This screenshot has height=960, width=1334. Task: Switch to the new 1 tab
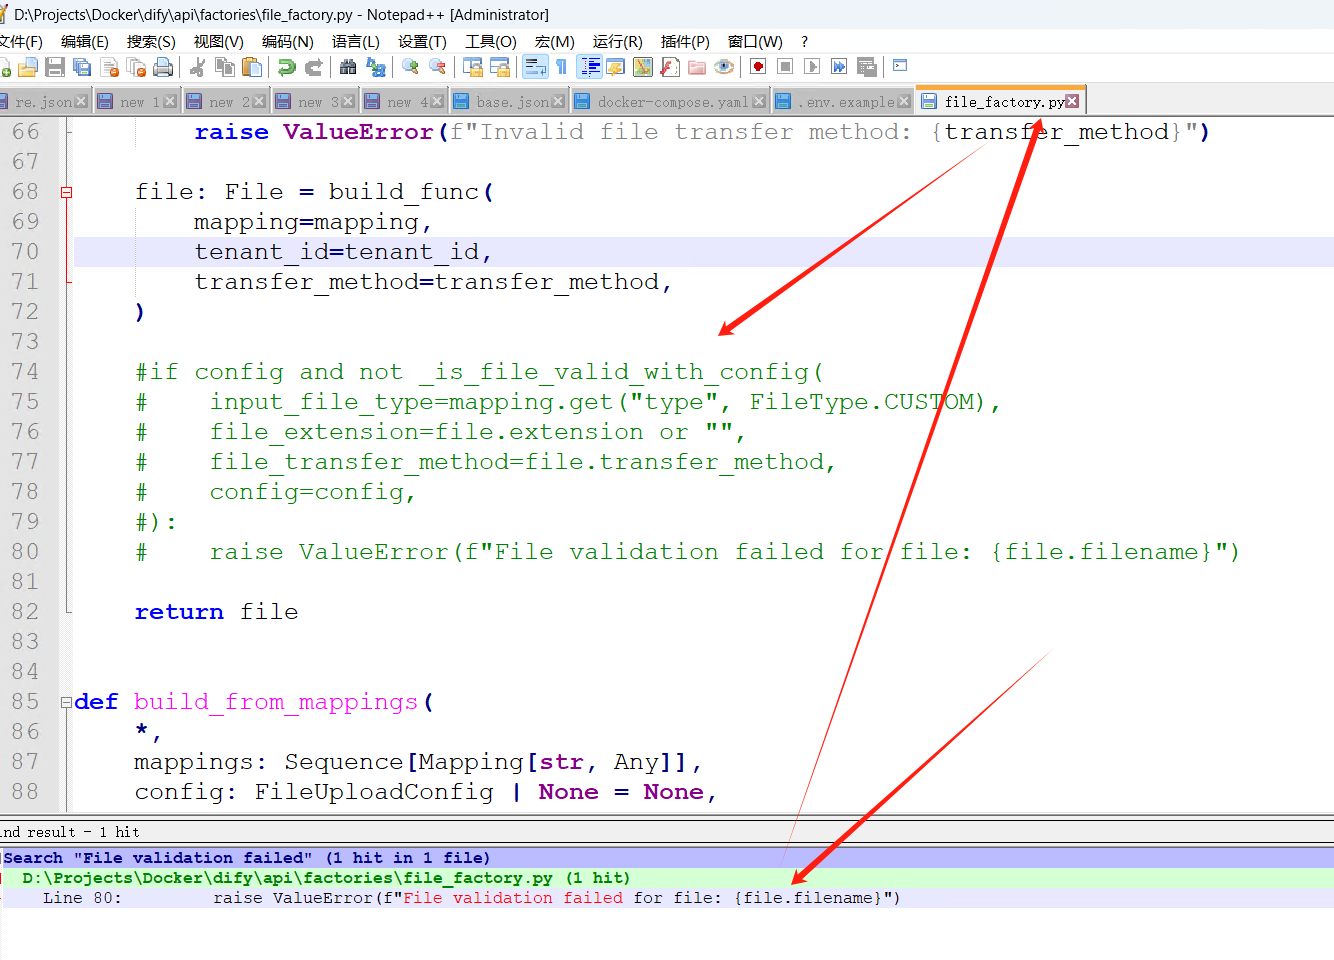(139, 102)
